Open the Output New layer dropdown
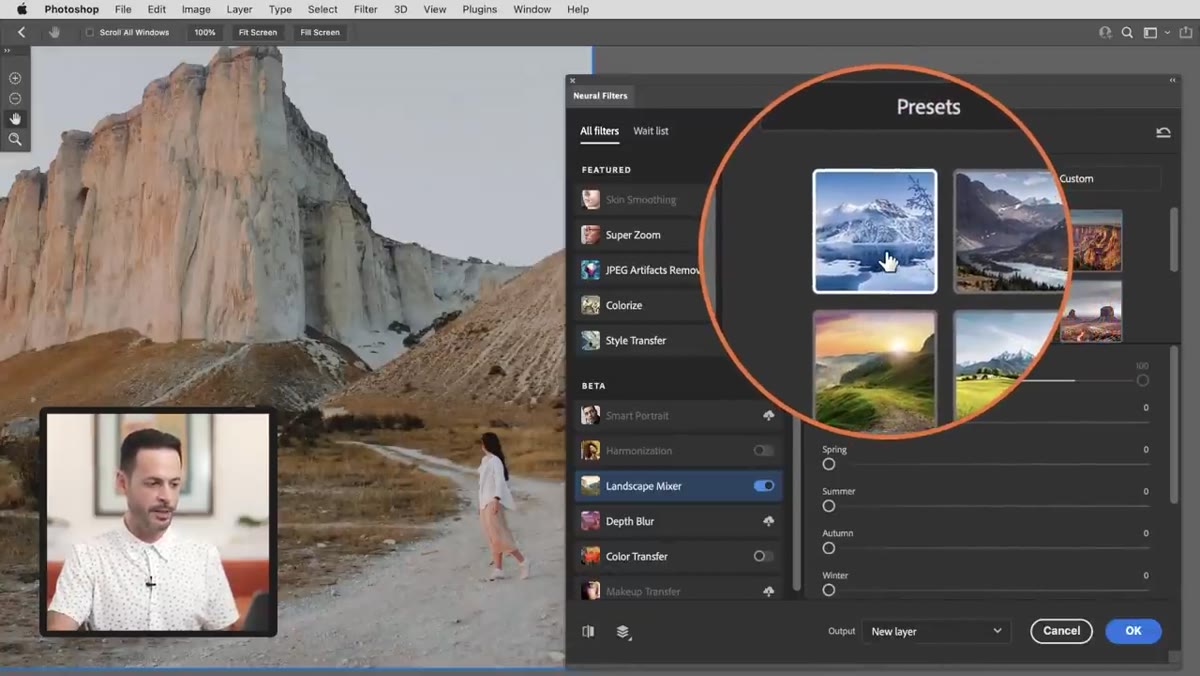 coord(936,631)
